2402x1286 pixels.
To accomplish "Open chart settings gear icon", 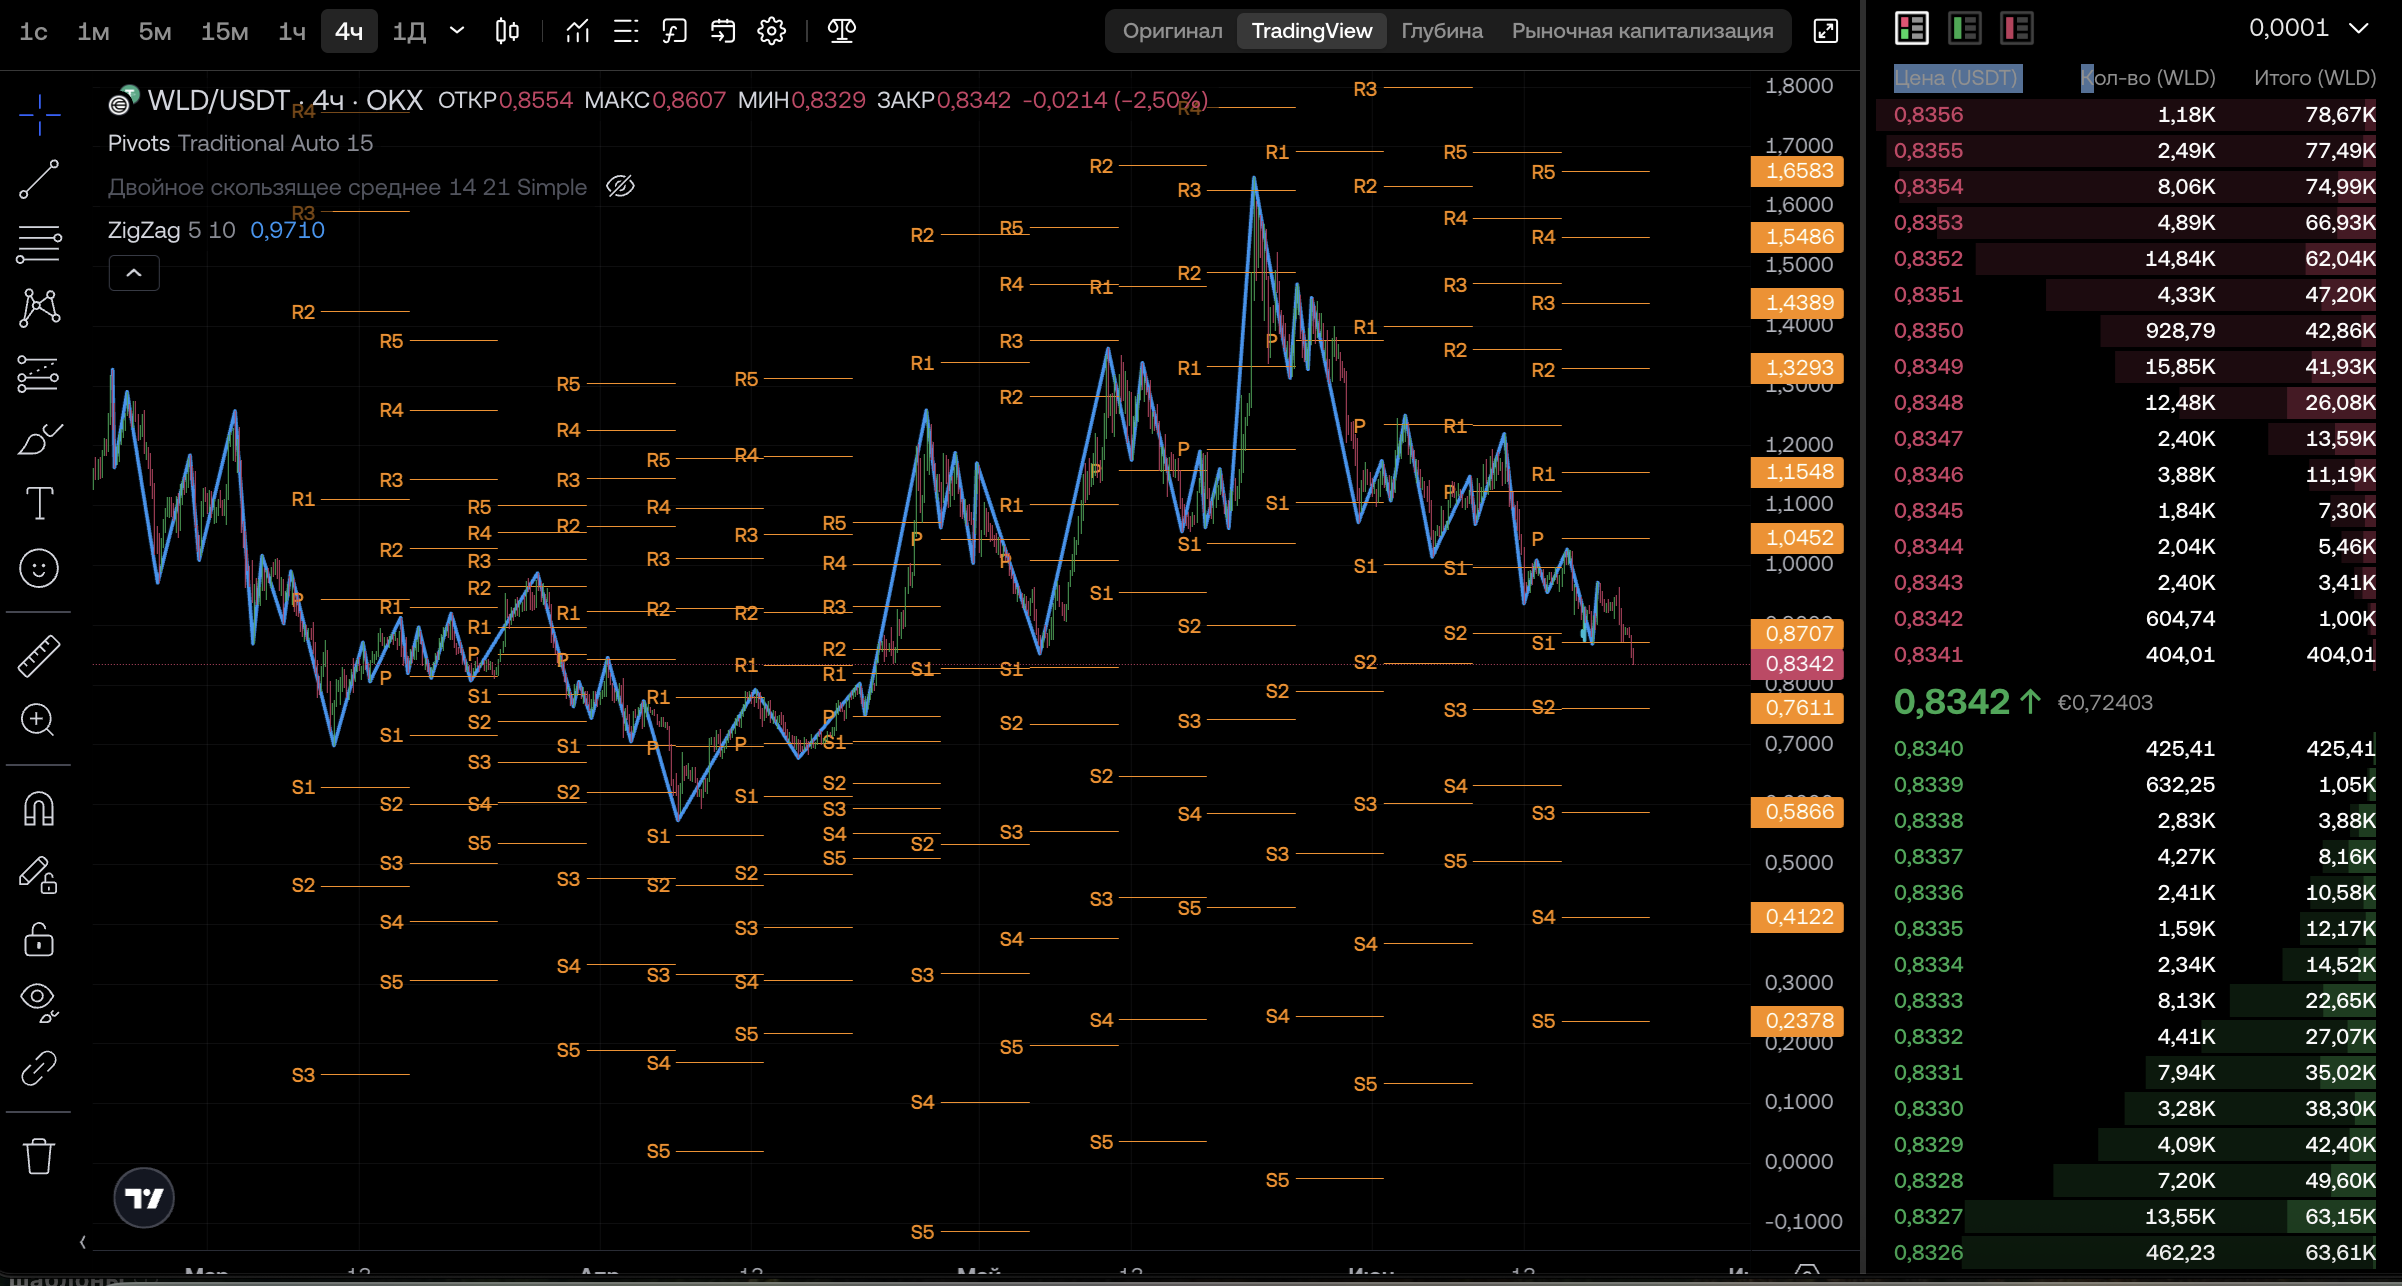I will [771, 31].
